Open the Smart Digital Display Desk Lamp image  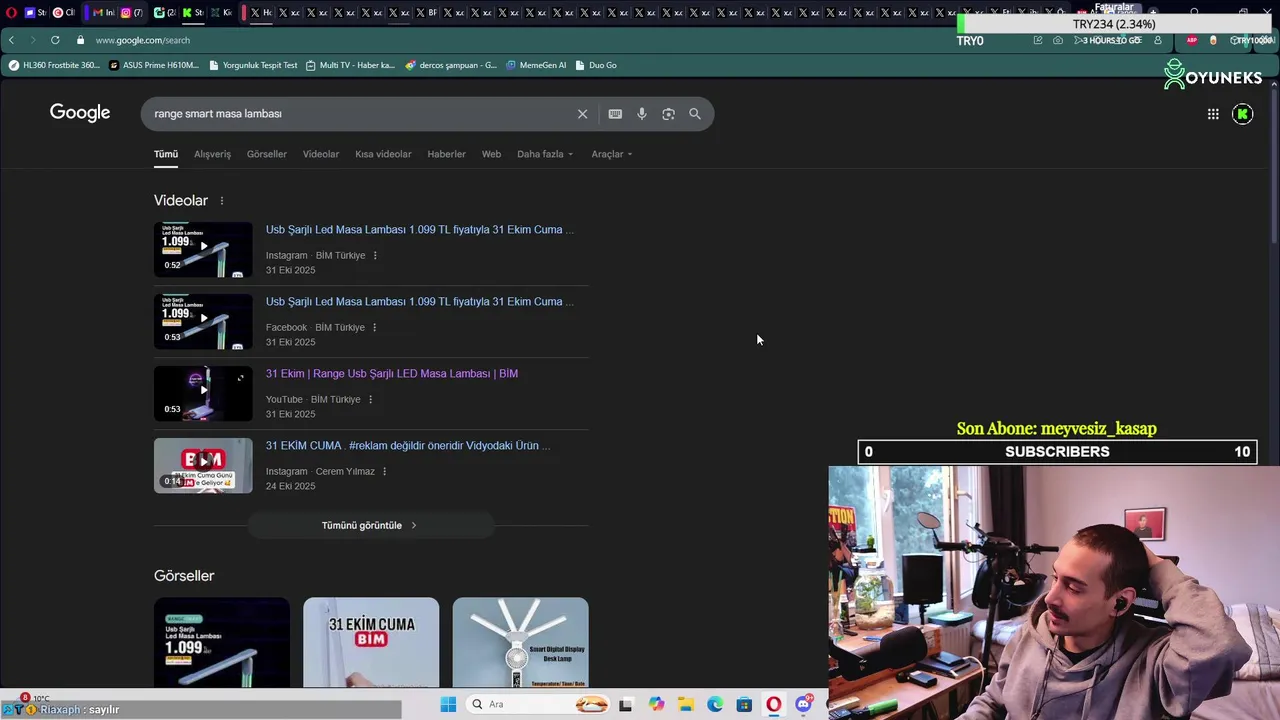[520, 643]
